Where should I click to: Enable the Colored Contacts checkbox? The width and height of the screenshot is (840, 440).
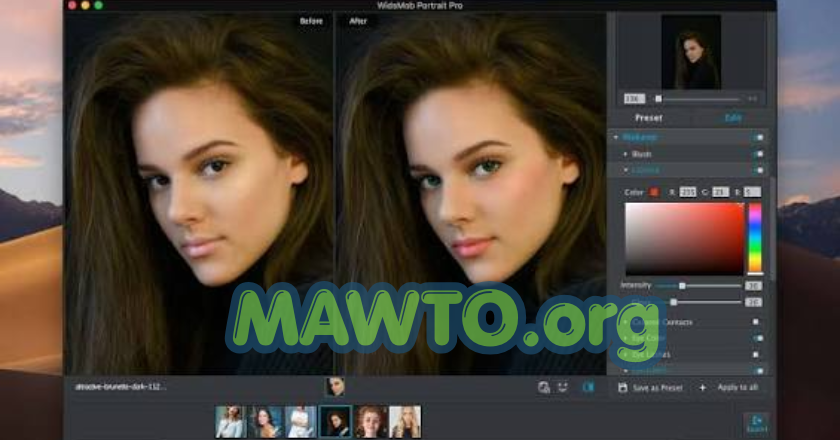[756, 322]
